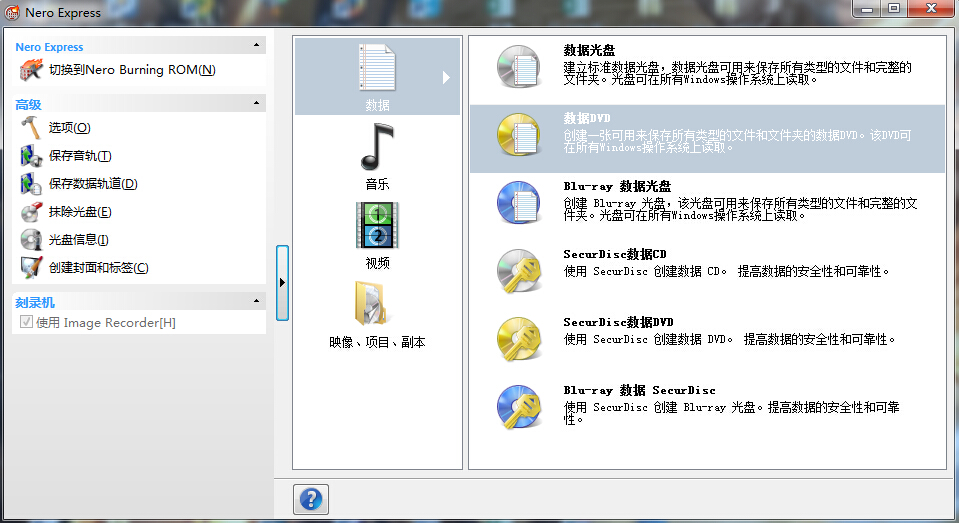959x523 pixels.
Task: Click the arrow beside the 数据 category
Action: 446,77
